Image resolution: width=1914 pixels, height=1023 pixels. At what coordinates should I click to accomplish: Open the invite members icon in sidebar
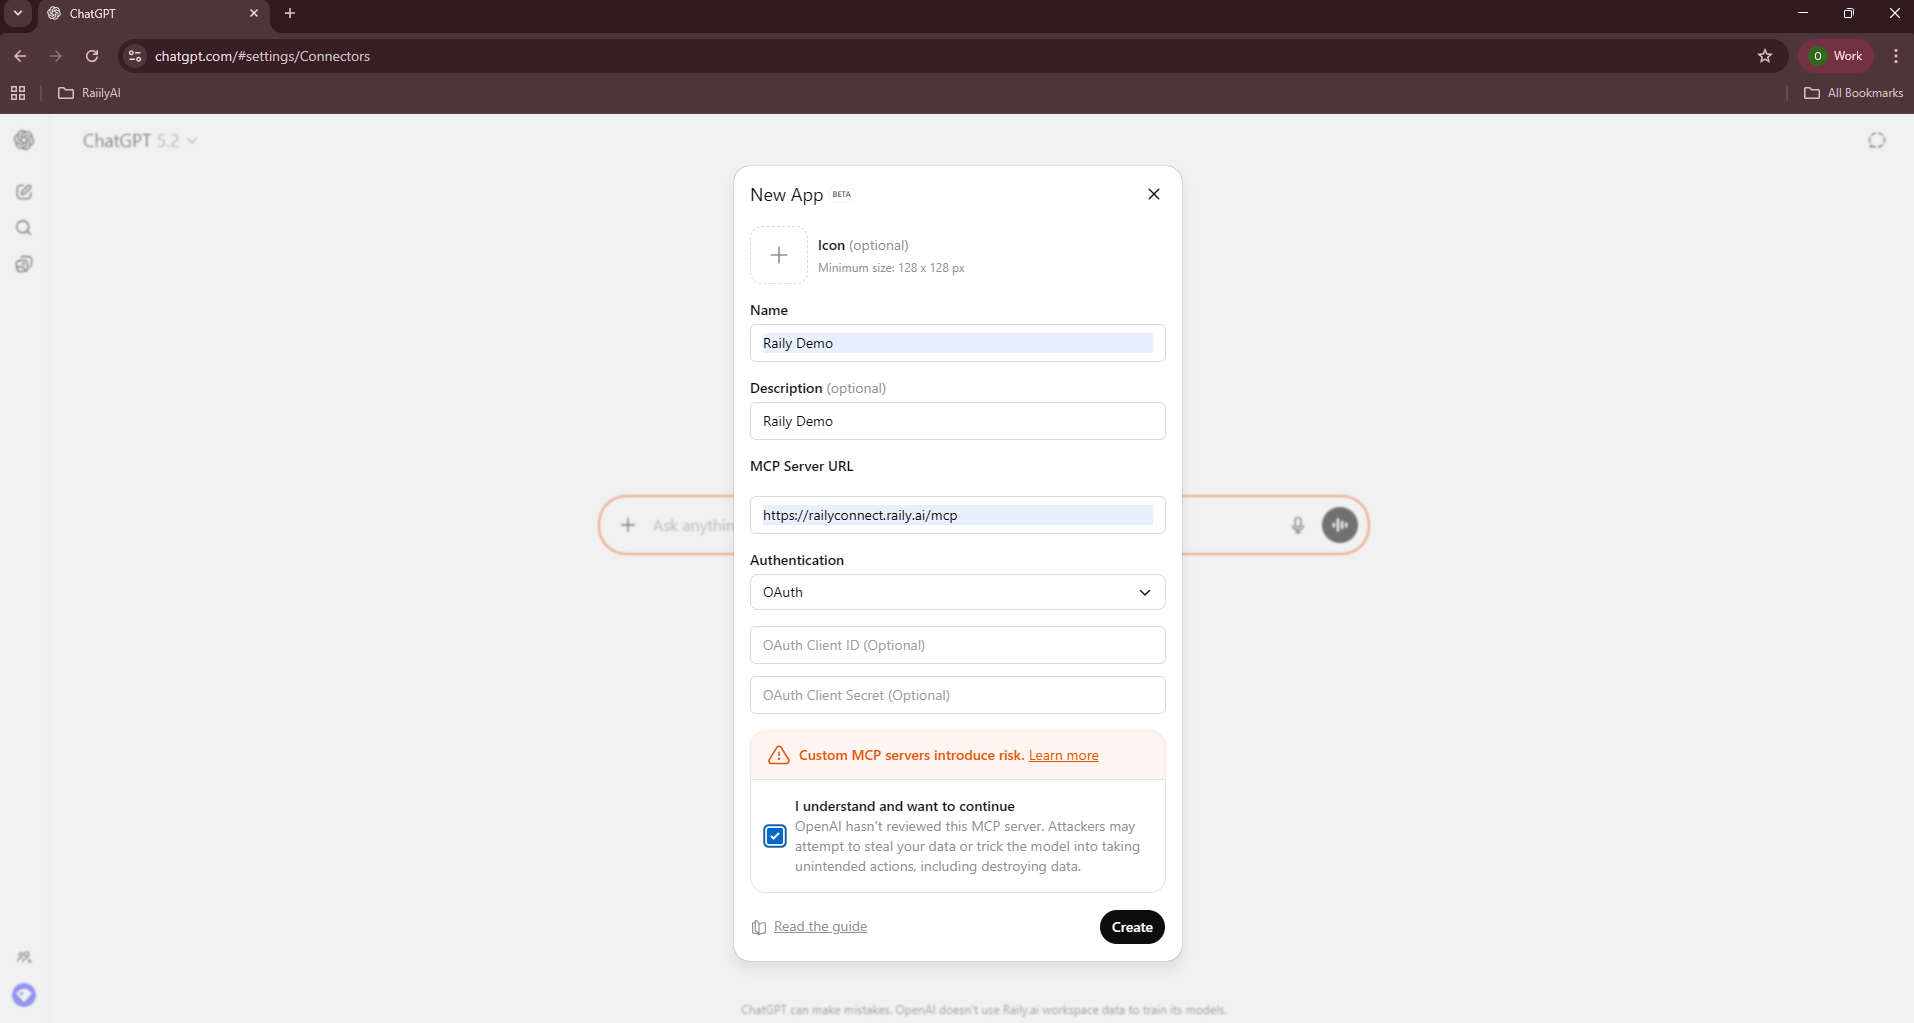click(x=24, y=957)
